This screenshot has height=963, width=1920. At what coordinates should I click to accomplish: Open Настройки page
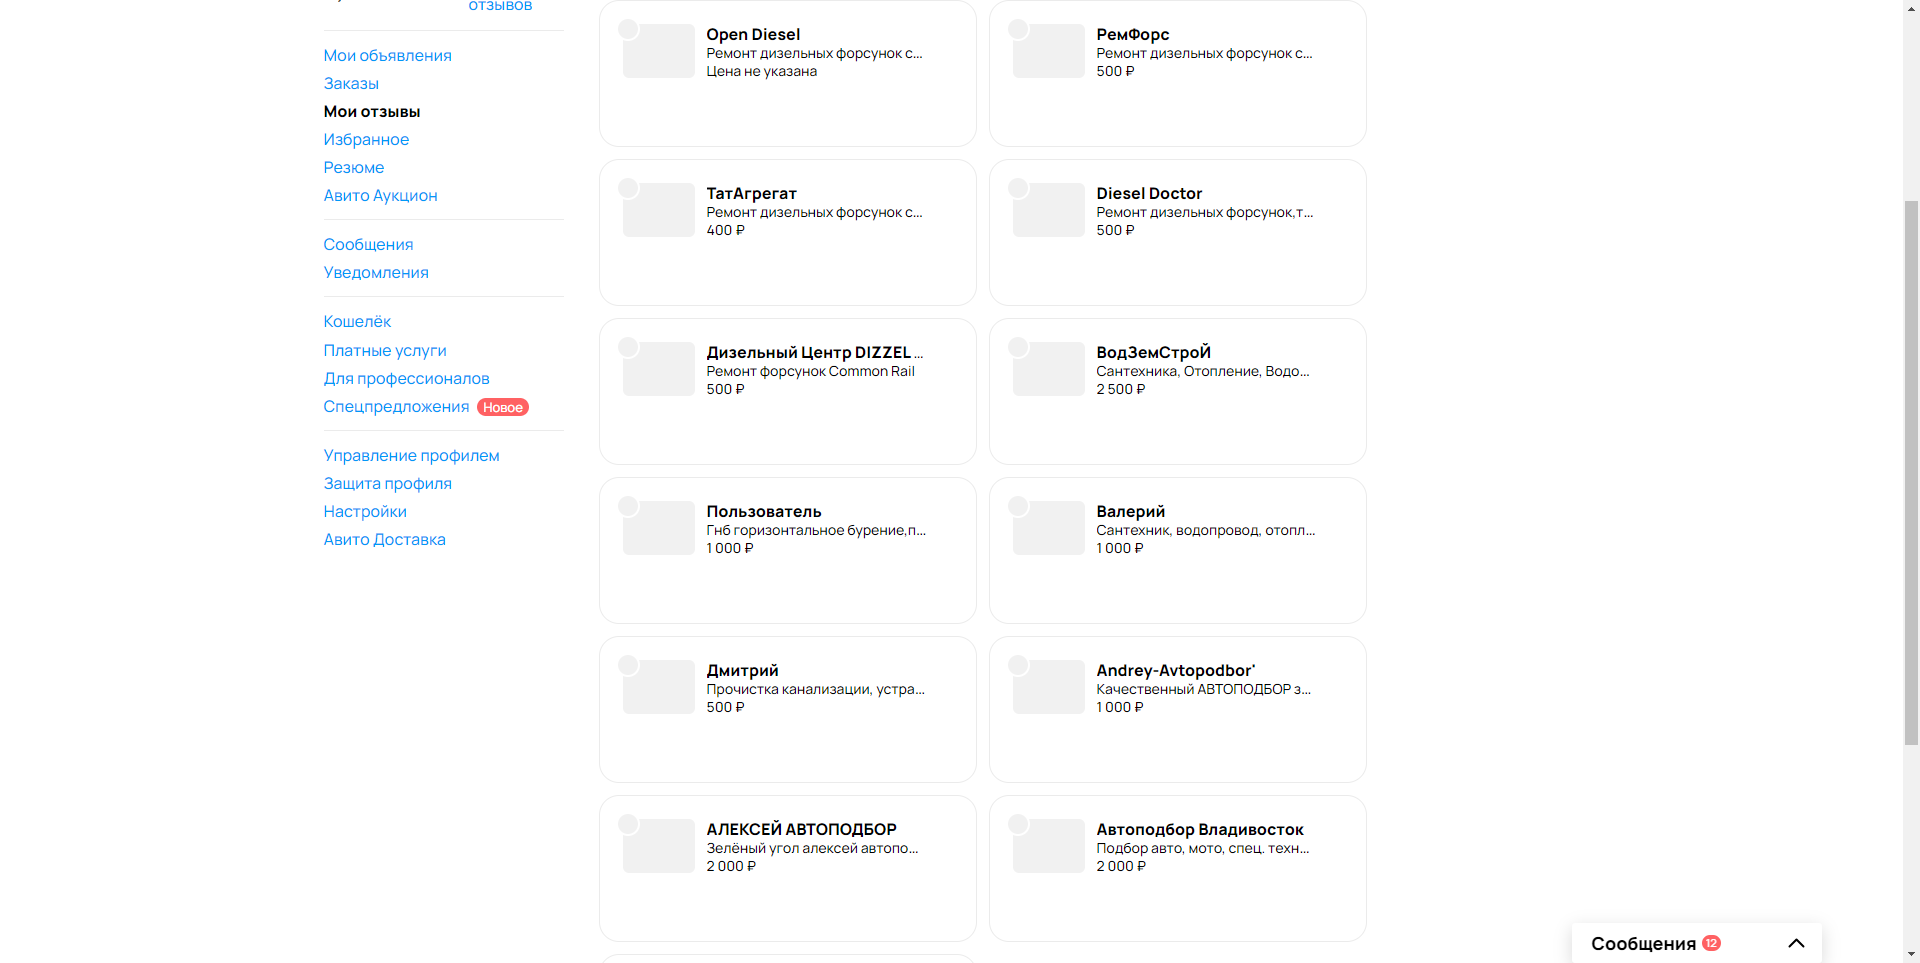tap(365, 511)
